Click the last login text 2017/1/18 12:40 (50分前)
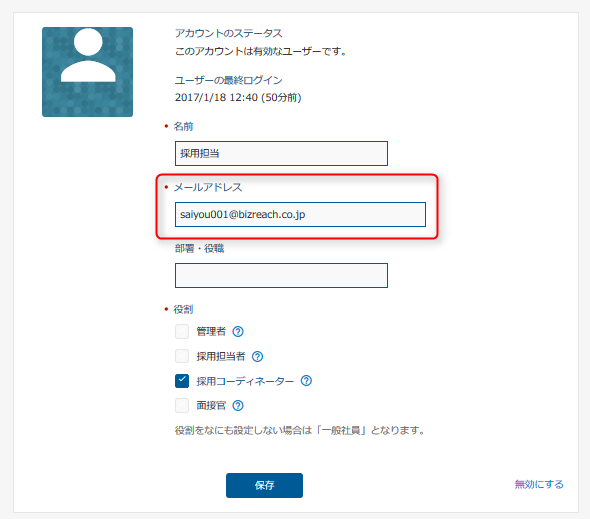The height and width of the screenshot is (519, 590). [x=238, y=97]
